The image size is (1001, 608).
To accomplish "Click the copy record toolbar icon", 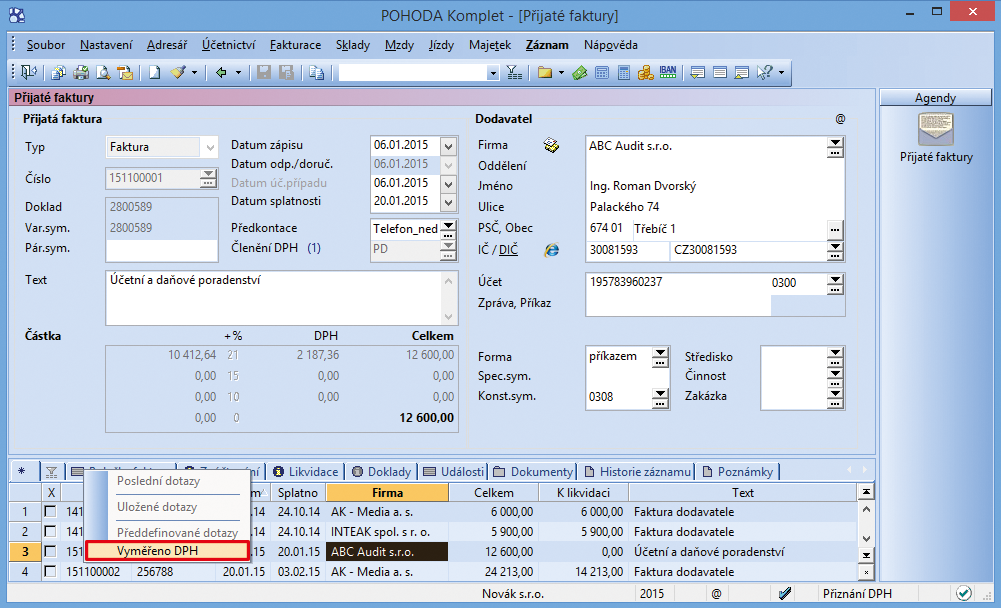I will [x=317, y=72].
